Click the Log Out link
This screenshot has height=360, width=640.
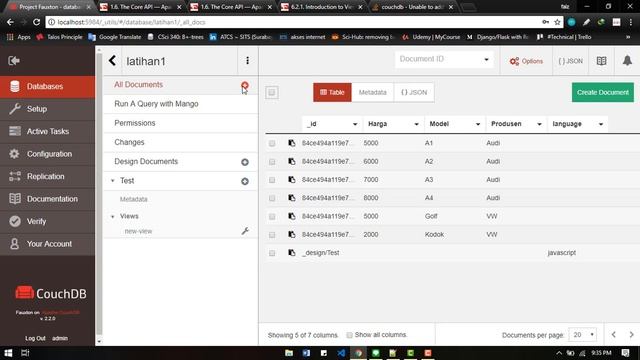pyautogui.click(x=35, y=338)
